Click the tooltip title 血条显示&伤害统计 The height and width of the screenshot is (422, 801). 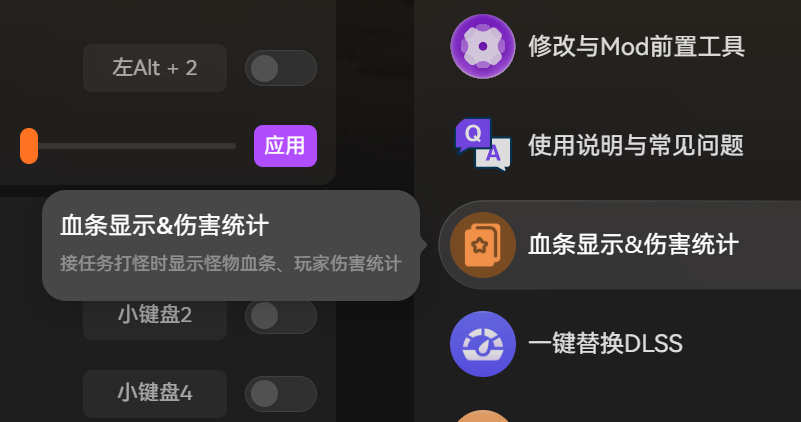click(x=164, y=225)
